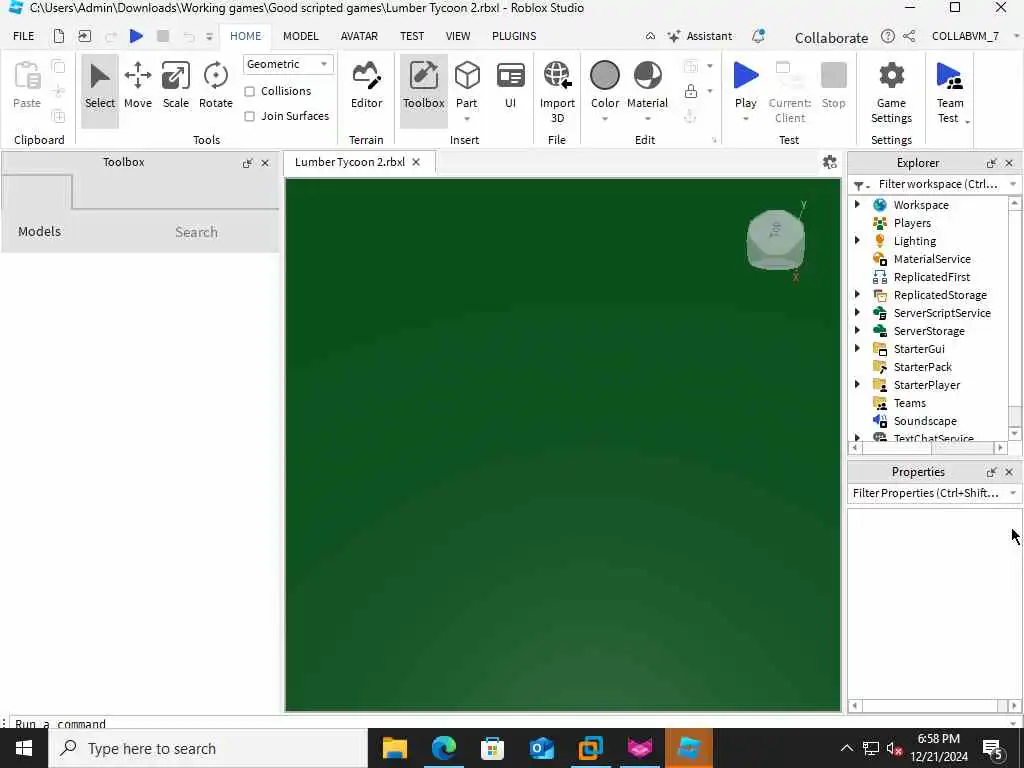Insert a Part

pyautogui.click(x=466, y=82)
